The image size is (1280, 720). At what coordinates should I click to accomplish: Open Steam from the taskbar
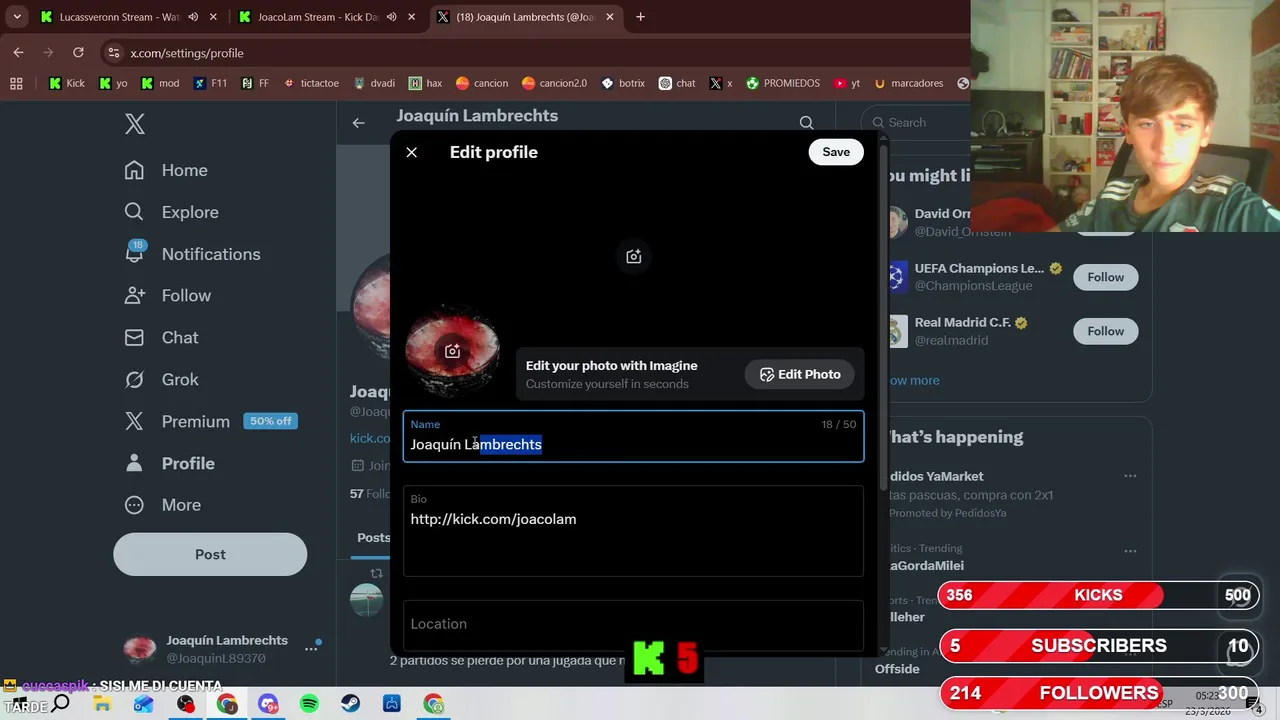pos(350,704)
